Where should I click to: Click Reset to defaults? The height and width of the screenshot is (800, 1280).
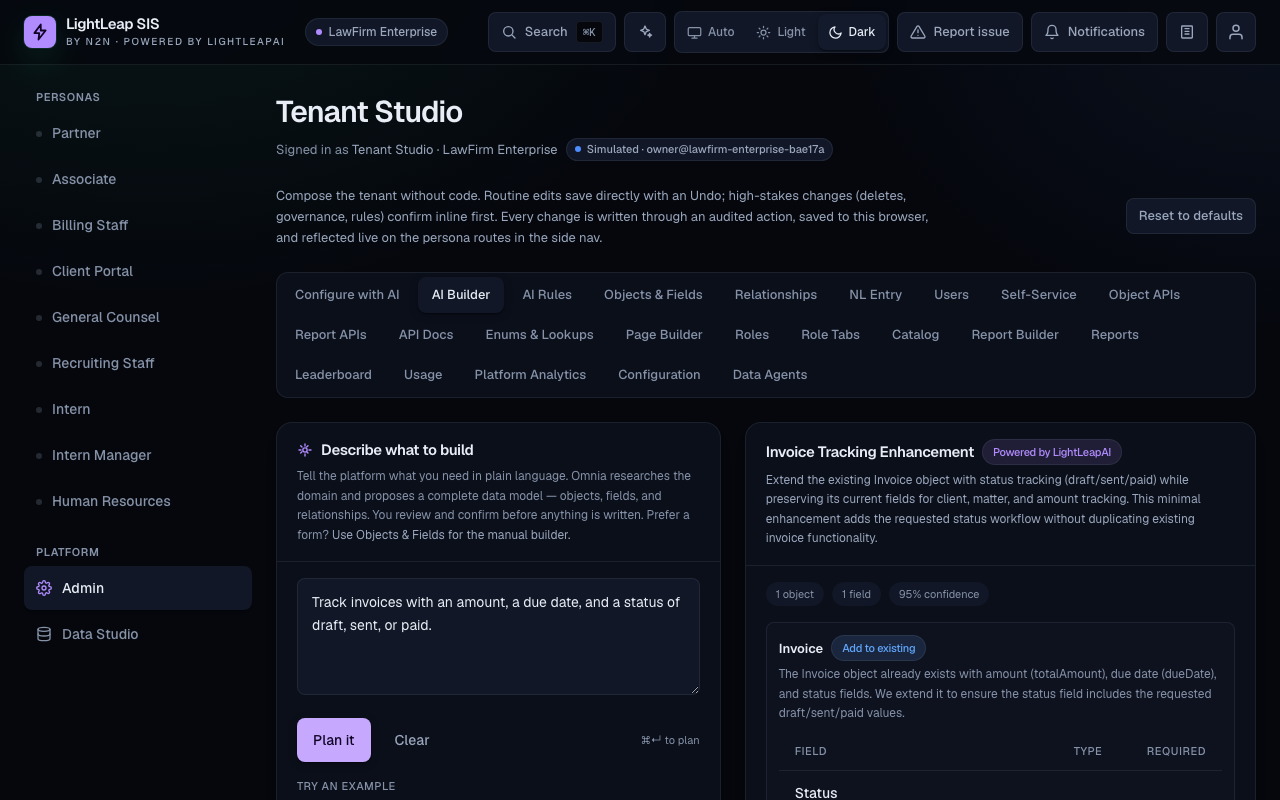[1190, 216]
